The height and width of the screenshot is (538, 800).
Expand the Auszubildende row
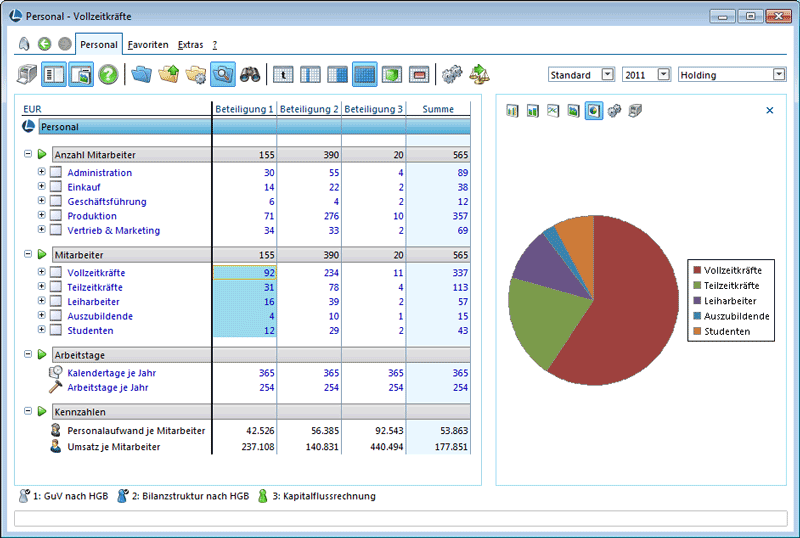[x=42, y=315]
